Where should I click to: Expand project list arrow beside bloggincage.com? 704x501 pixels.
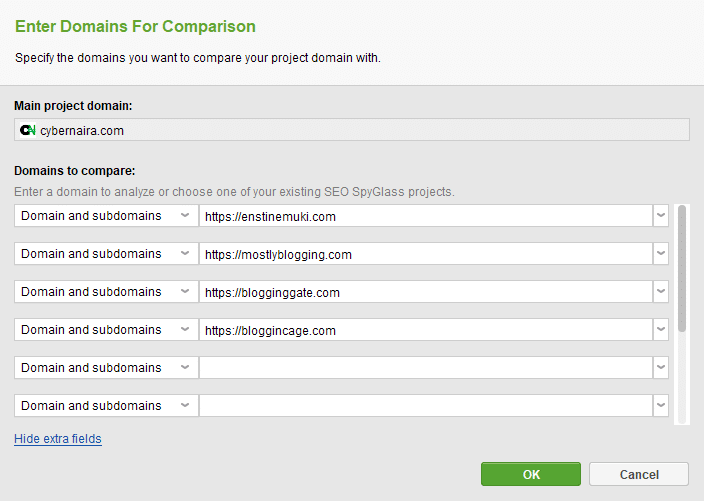pos(661,330)
